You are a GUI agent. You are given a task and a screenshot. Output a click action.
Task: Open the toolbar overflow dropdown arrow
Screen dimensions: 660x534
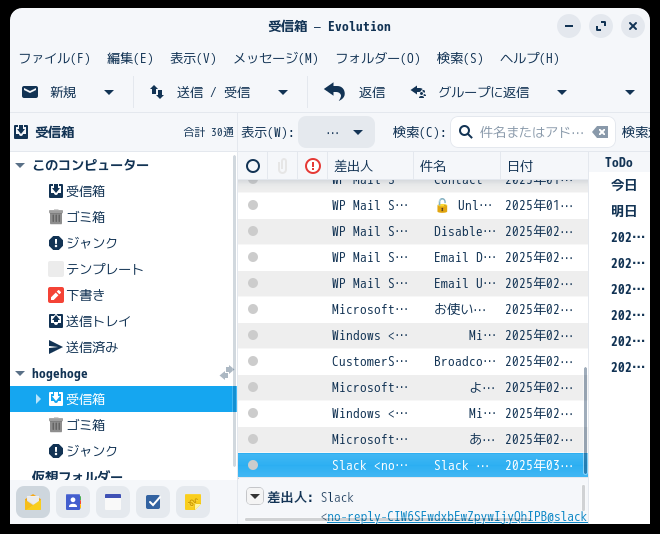[630, 92]
